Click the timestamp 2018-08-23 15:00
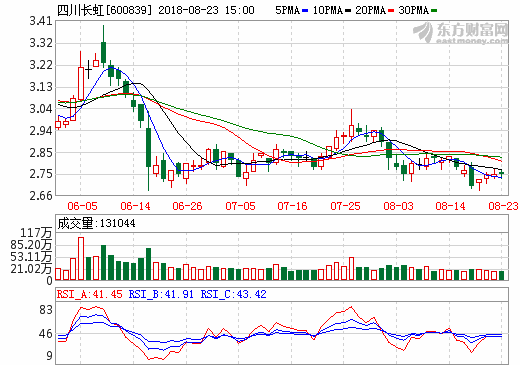This screenshot has width=520, height=365. (206, 10)
